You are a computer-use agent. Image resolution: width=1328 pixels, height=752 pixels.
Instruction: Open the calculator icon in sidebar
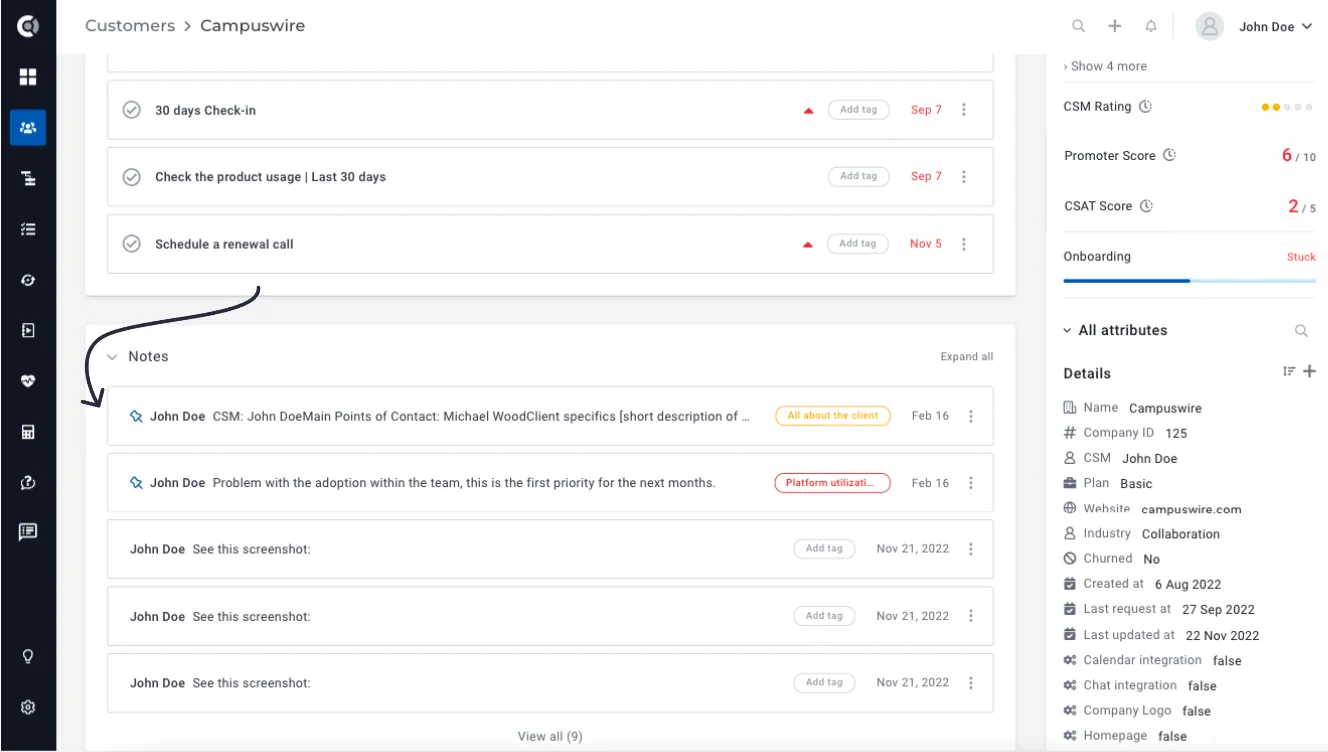28,432
